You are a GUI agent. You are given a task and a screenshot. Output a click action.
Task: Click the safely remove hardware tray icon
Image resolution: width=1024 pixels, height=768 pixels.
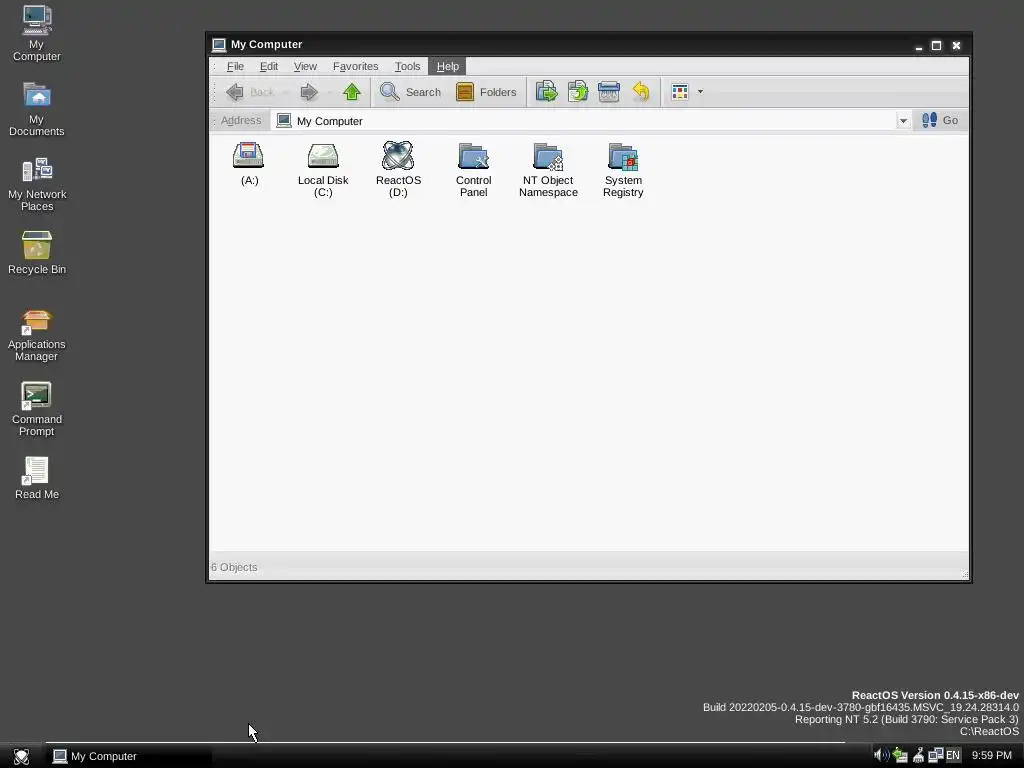[901, 756]
